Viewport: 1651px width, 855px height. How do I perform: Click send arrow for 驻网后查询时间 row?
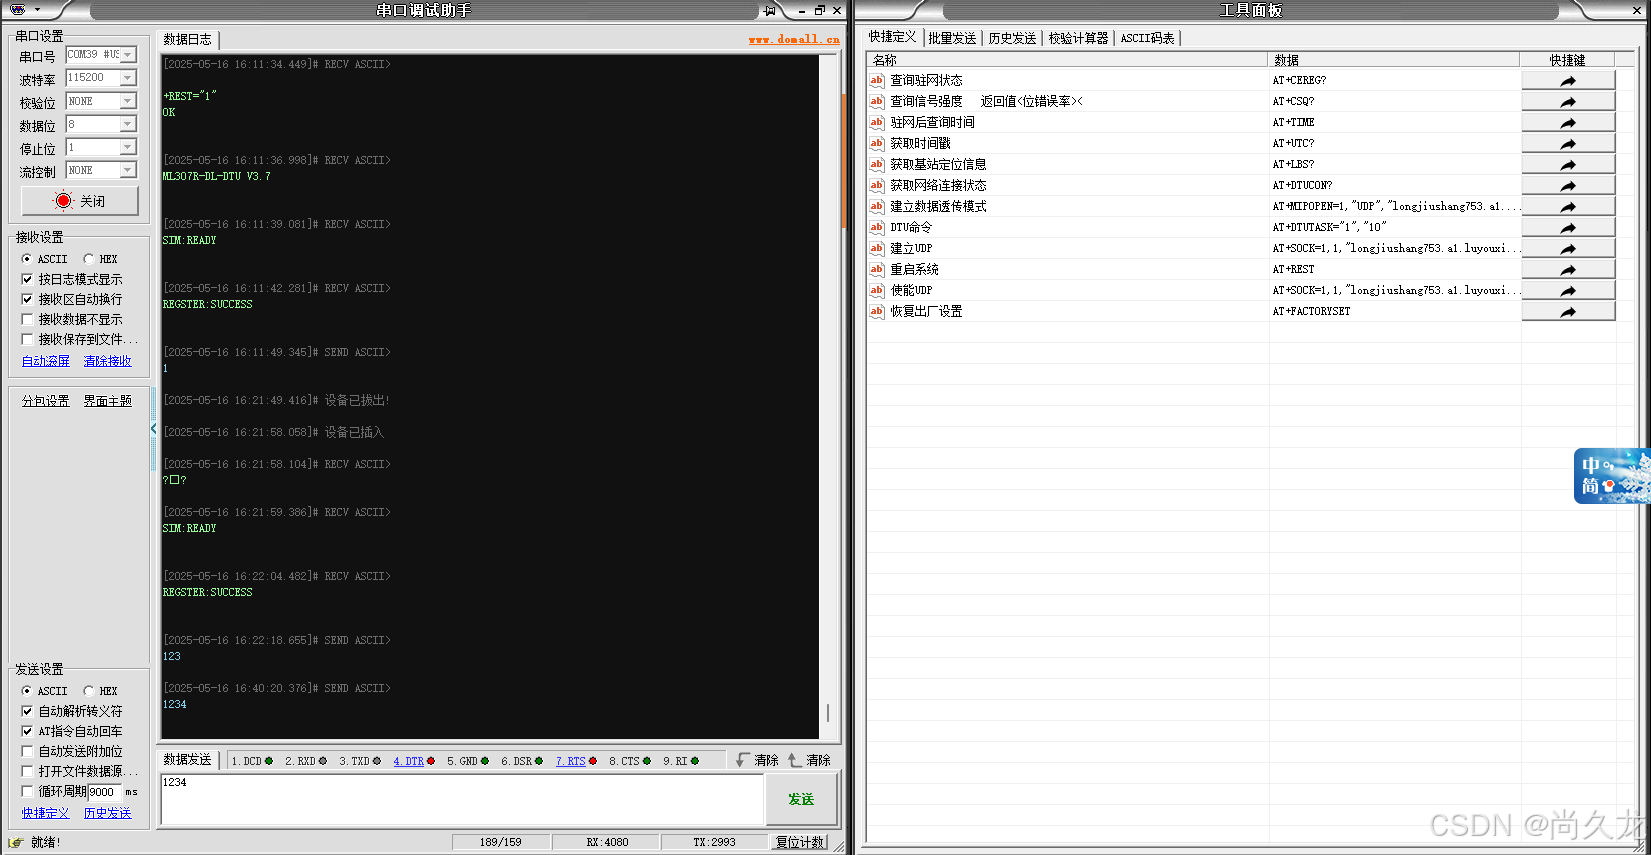point(1568,122)
